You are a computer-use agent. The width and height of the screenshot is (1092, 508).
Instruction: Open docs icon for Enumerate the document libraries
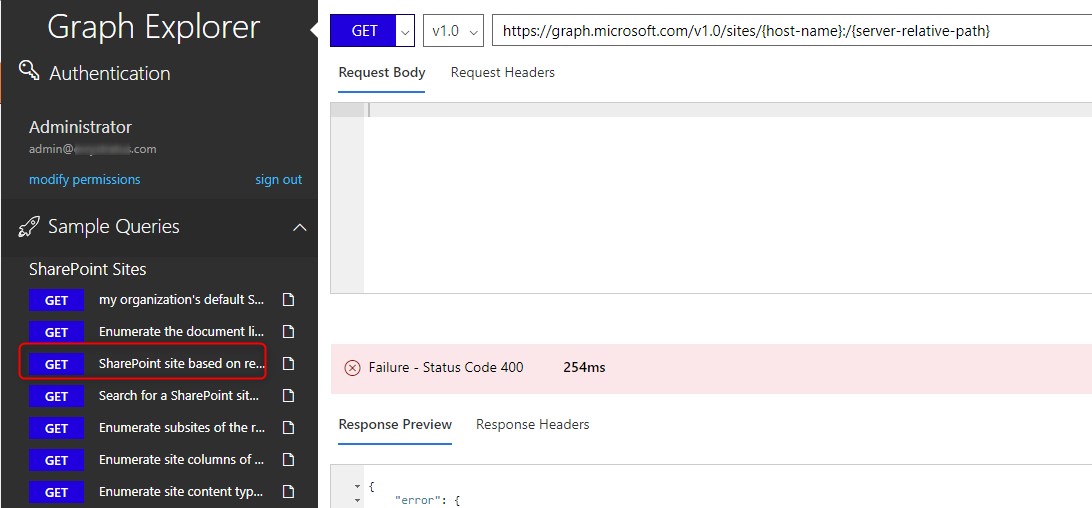pyautogui.click(x=288, y=332)
